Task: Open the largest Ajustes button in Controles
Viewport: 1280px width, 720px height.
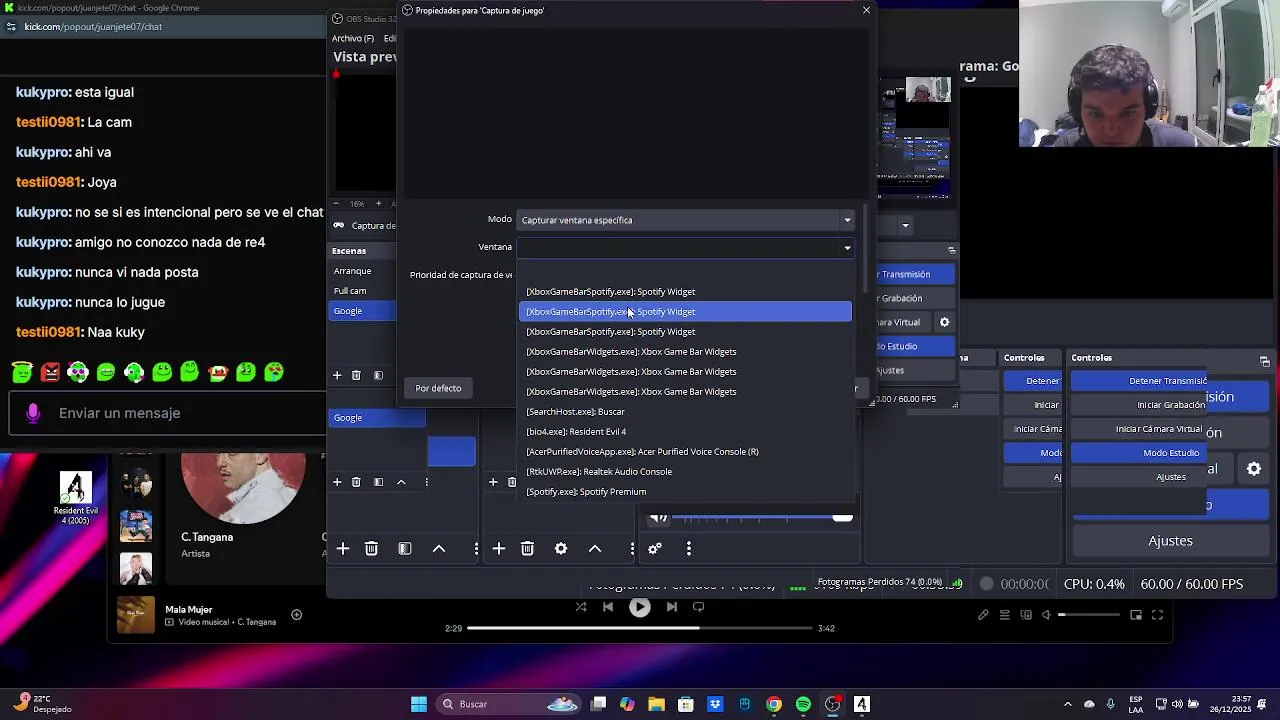Action: coord(1171,541)
